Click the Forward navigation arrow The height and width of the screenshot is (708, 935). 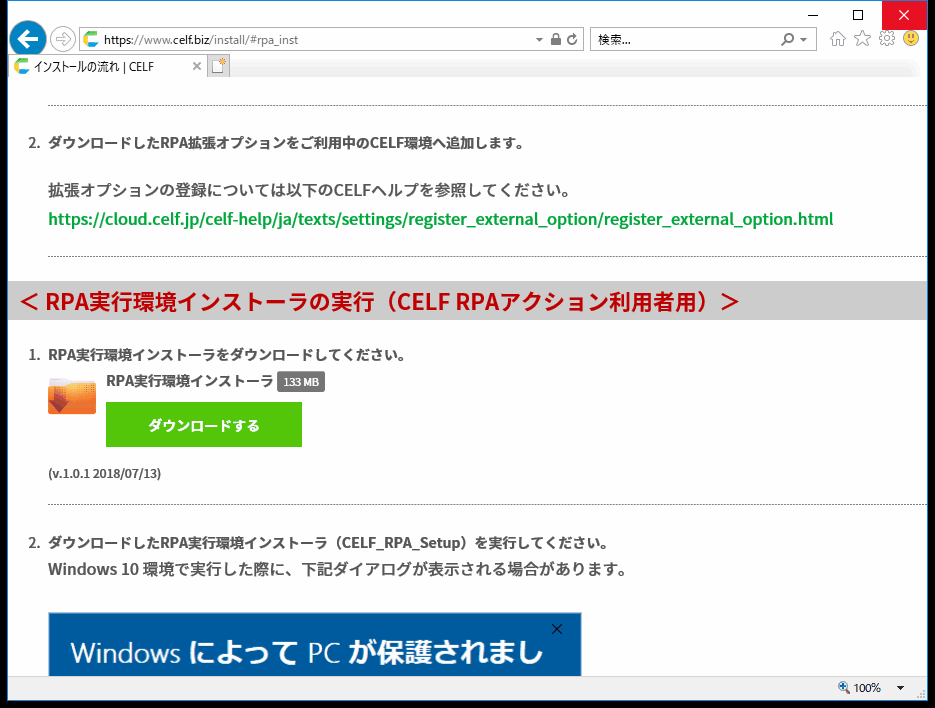62,39
